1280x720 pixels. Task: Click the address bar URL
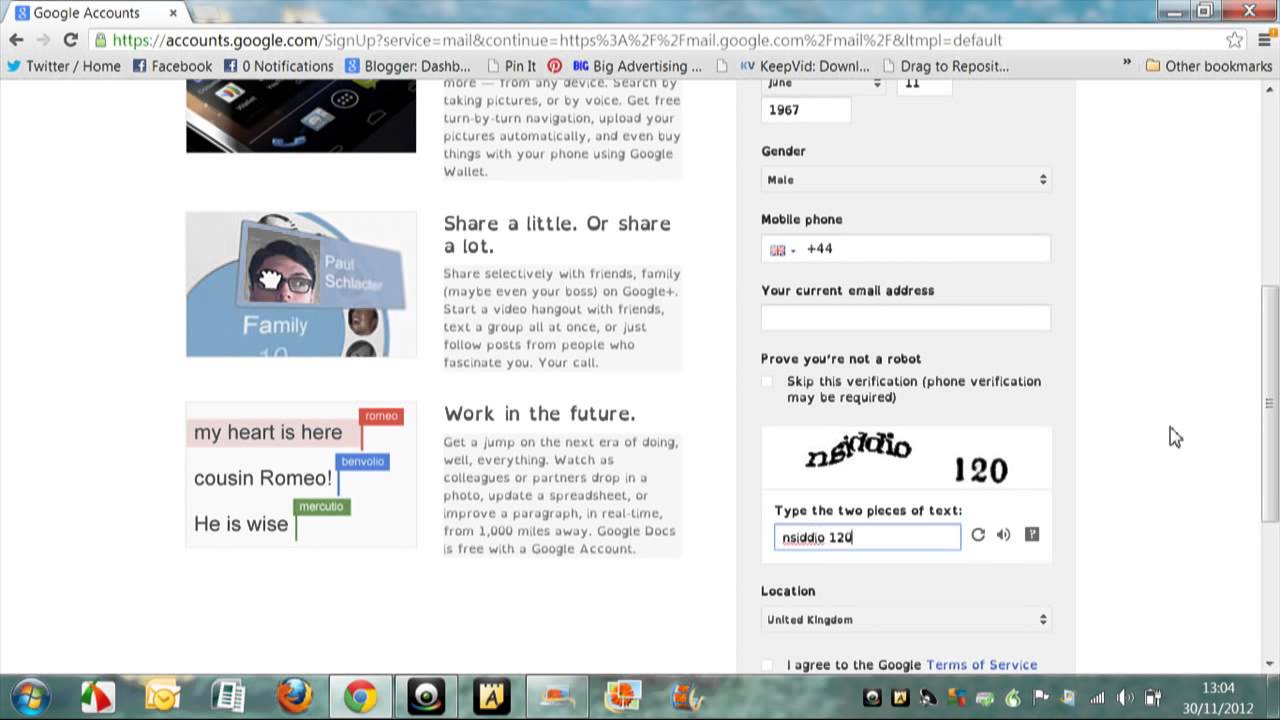[557, 40]
